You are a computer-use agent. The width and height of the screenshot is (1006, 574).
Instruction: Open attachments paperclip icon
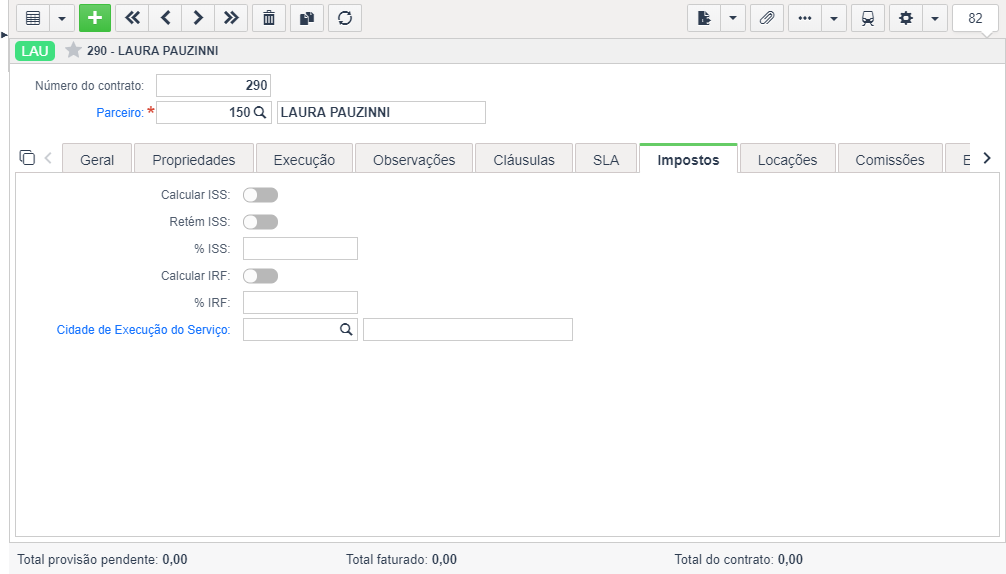pyautogui.click(x=767, y=18)
